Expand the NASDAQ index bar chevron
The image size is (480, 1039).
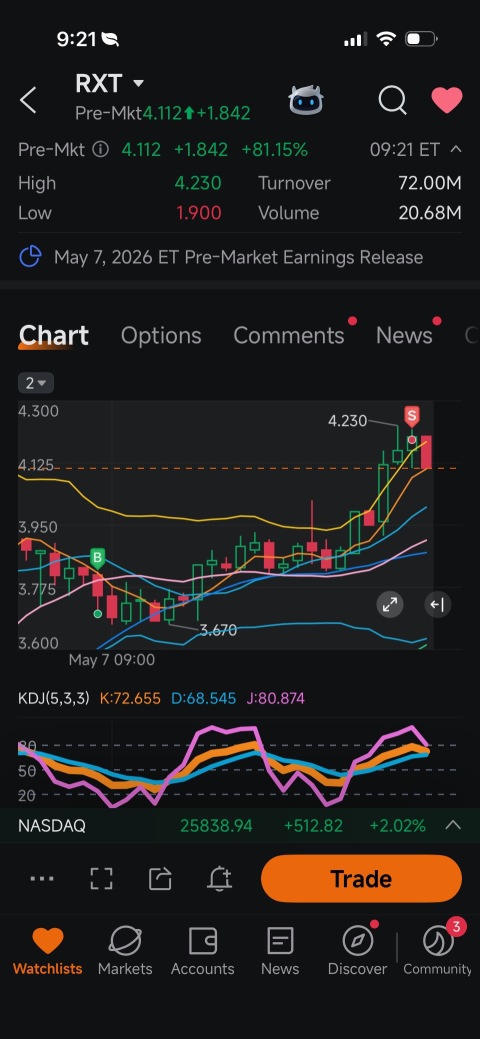pyautogui.click(x=453, y=826)
